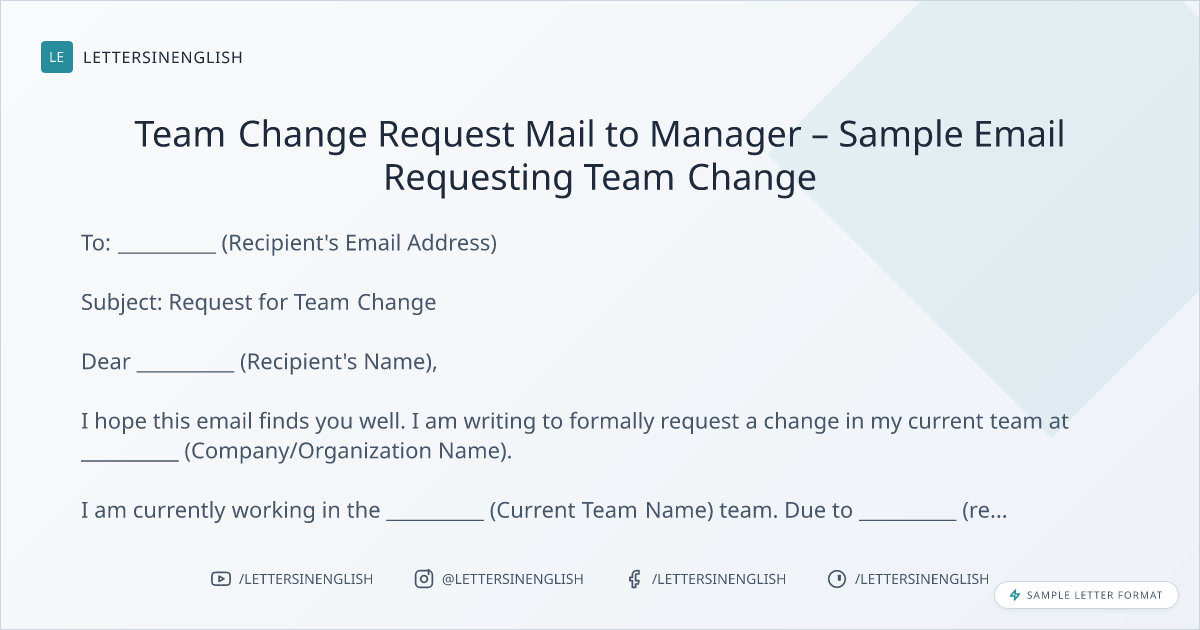The image size is (1200, 630).
Task: Click the LETTERSINENGLISH brand name at top
Action: click(163, 57)
